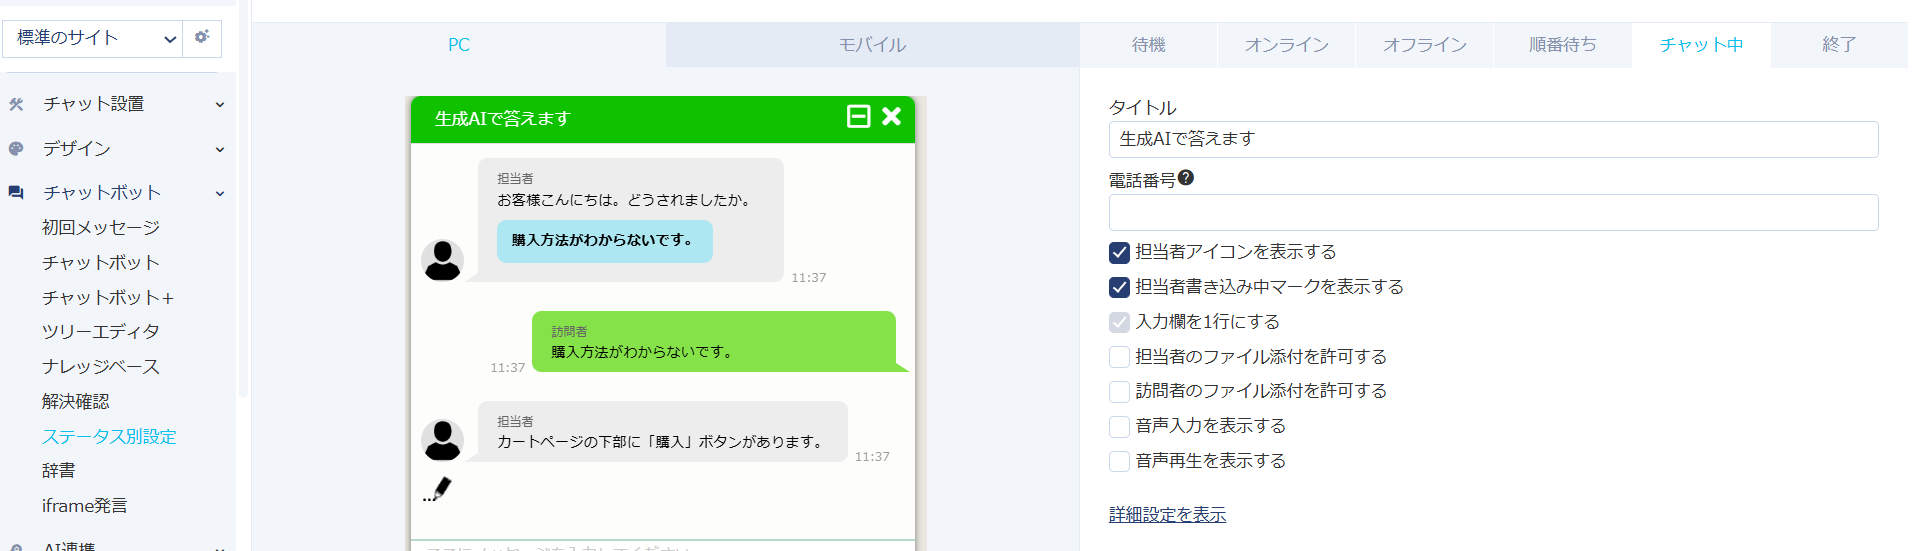1912x551 pixels.
Task: Click the chat header title 生成AIで答えます
Action: pyautogui.click(x=502, y=119)
